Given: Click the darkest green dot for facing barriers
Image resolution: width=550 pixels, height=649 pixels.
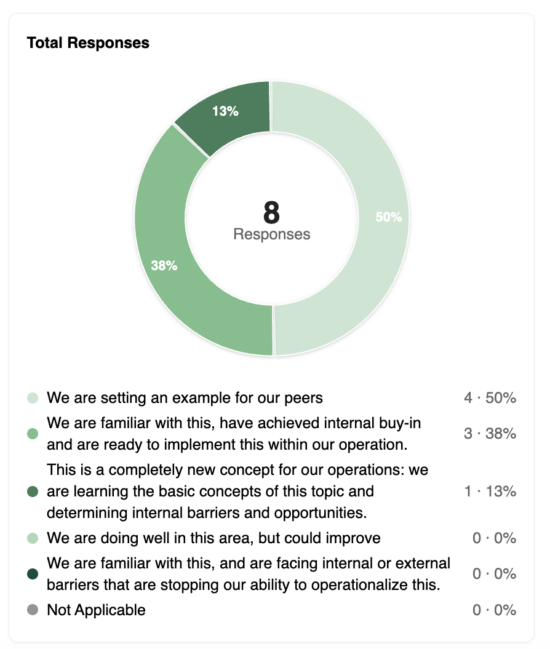Looking at the screenshot, I should pos(33,574).
